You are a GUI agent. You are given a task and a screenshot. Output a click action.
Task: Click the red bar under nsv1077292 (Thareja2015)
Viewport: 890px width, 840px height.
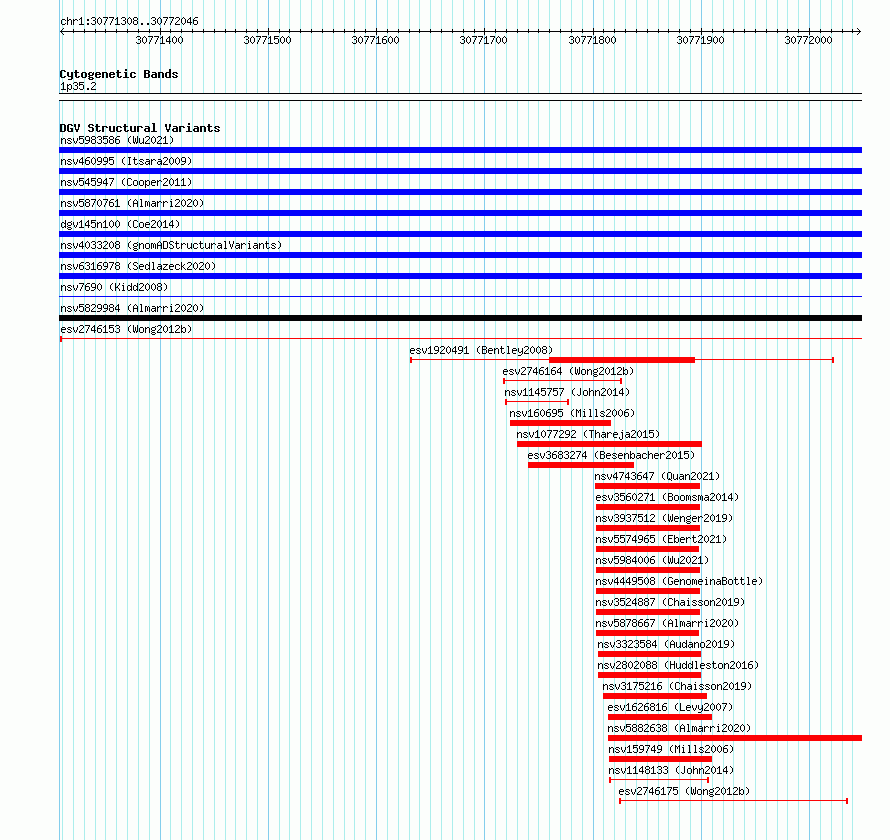(609, 444)
